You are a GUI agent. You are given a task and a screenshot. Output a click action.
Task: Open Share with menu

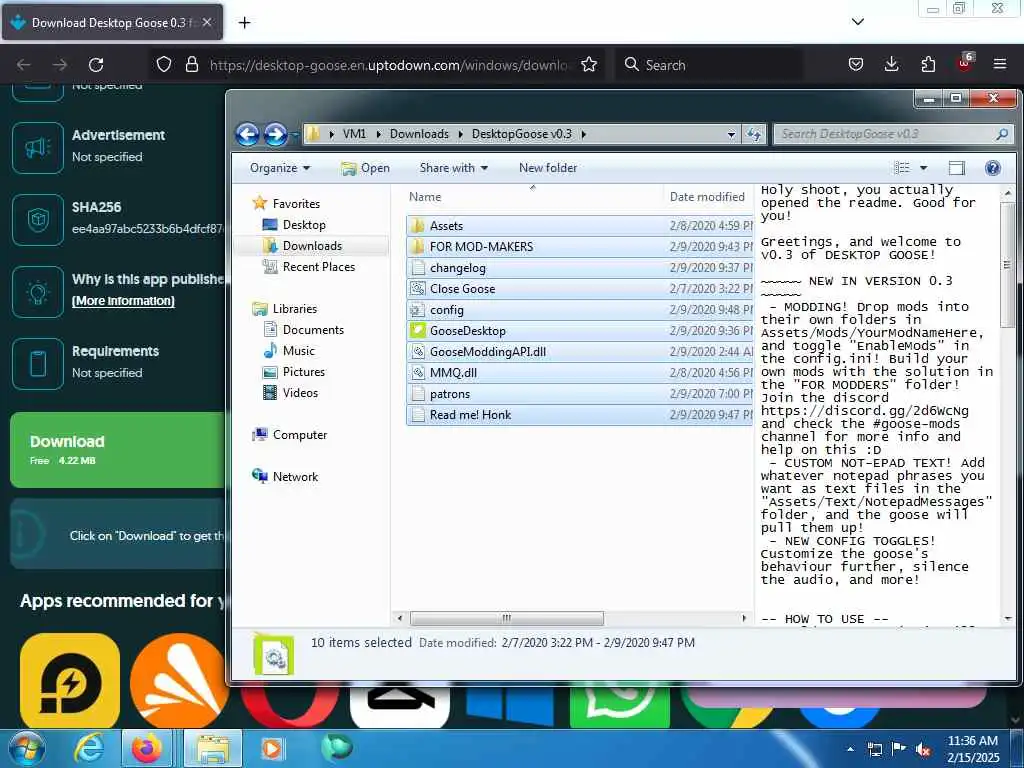[454, 168]
